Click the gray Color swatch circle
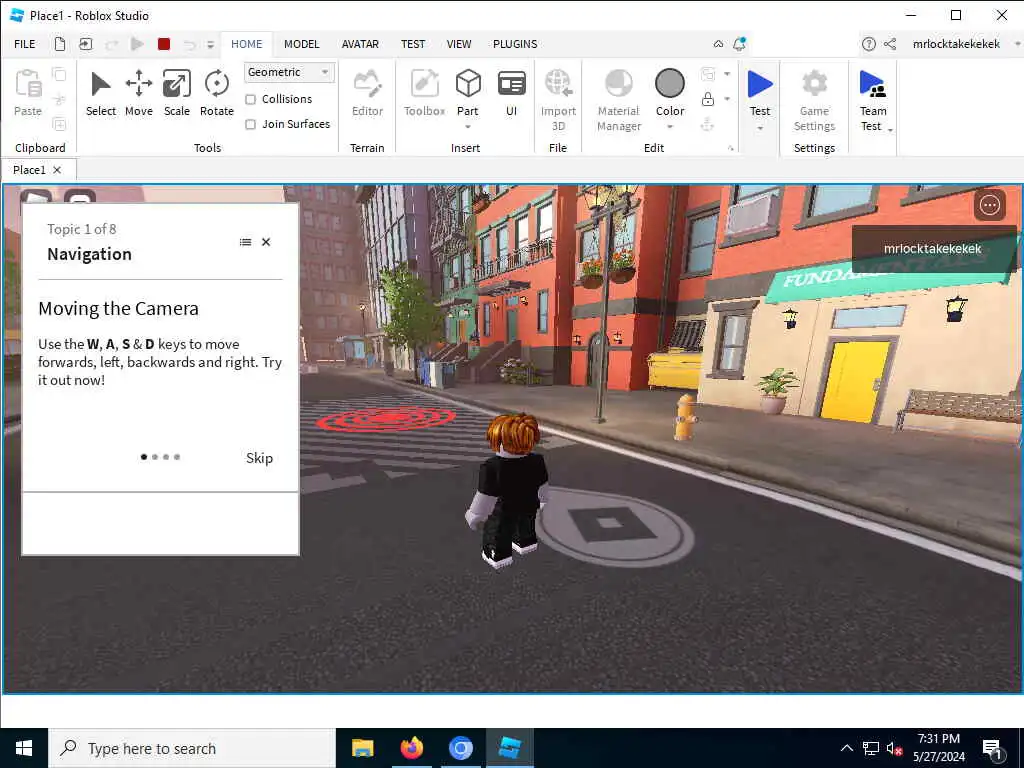The width and height of the screenshot is (1024, 768). coord(670,84)
